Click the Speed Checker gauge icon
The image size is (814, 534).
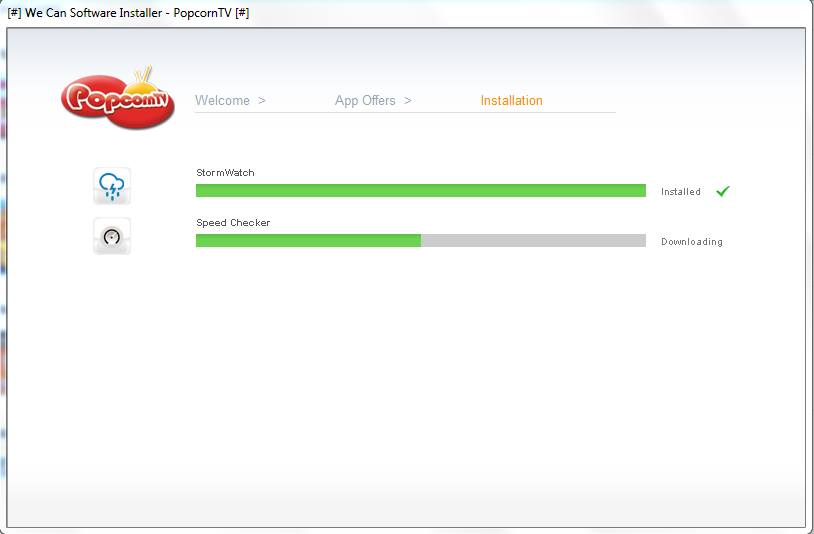[112, 236]
